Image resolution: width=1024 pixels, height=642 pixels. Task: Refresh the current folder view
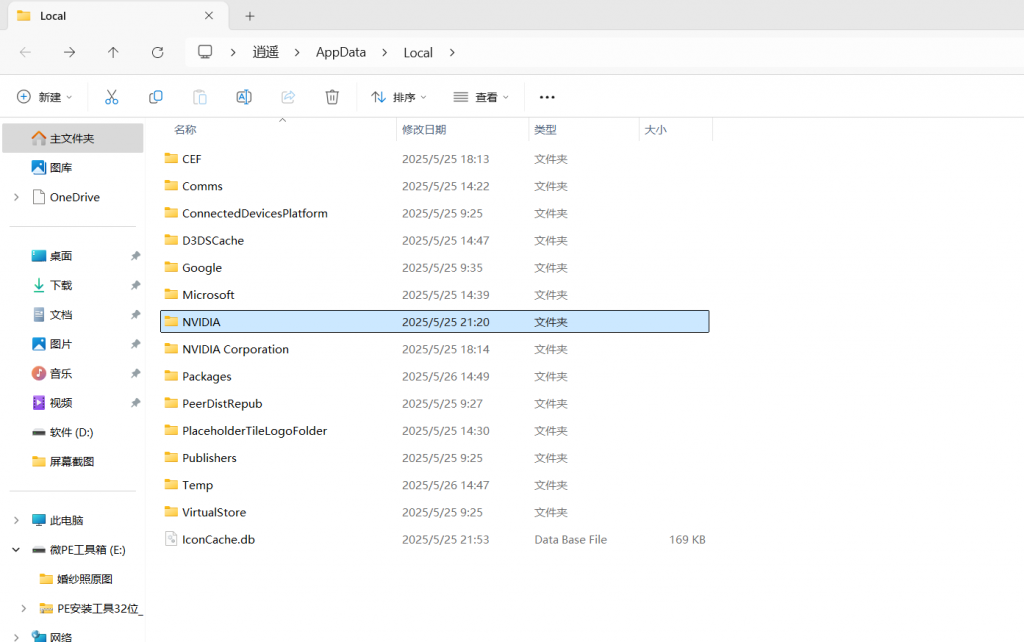[157, 52]
